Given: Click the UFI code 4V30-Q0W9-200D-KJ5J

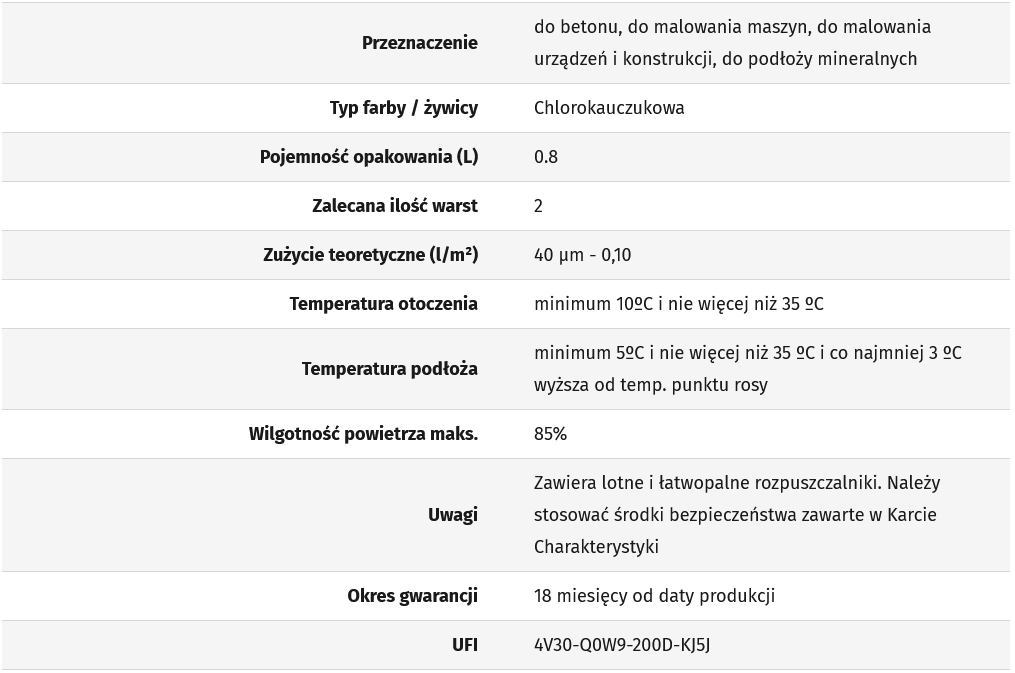Looking at the screenshot, I should coord(622,645).
